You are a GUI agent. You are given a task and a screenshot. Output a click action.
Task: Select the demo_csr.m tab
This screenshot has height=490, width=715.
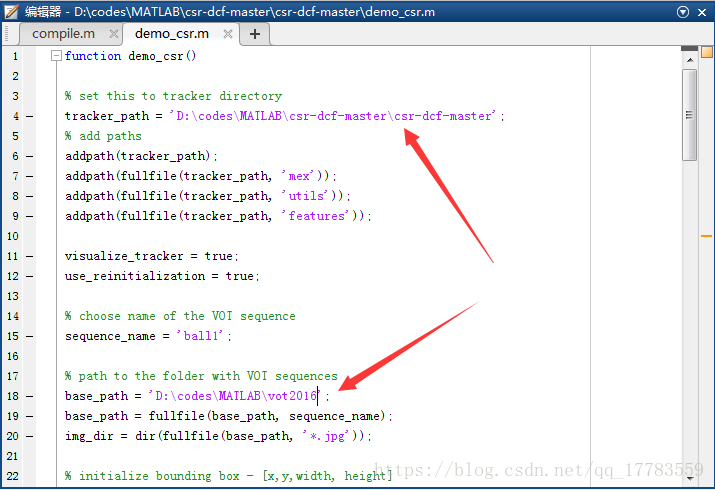(x=172, y=34)
